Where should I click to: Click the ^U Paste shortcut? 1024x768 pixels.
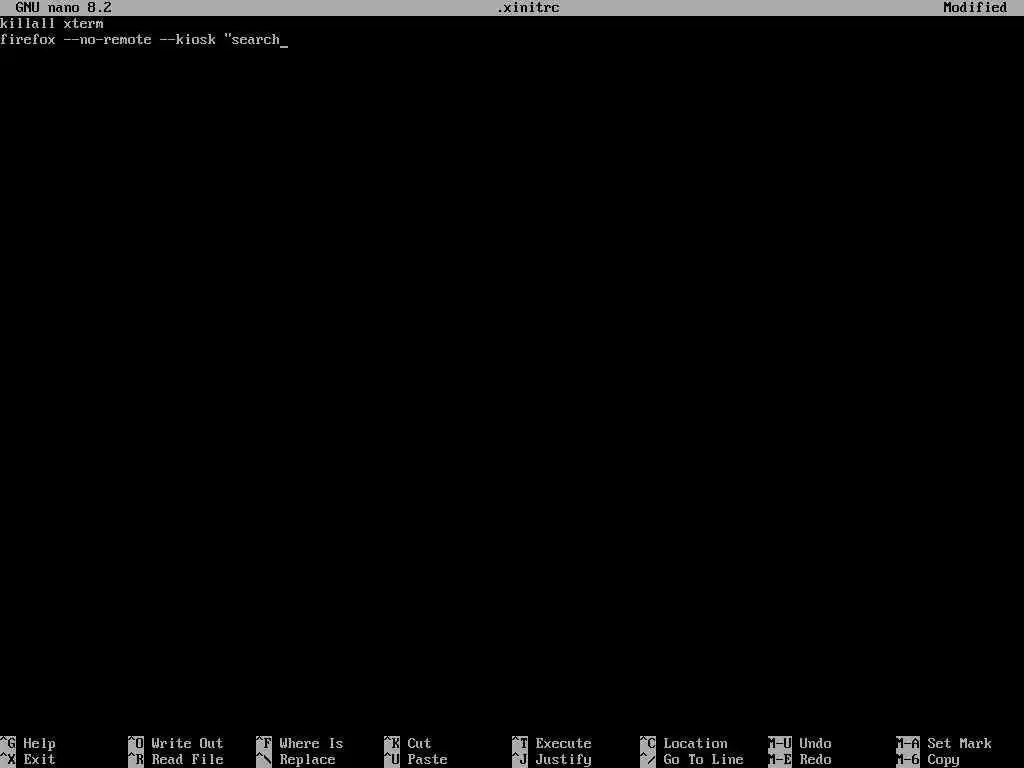pyautogui.click(x=416, y=760)
